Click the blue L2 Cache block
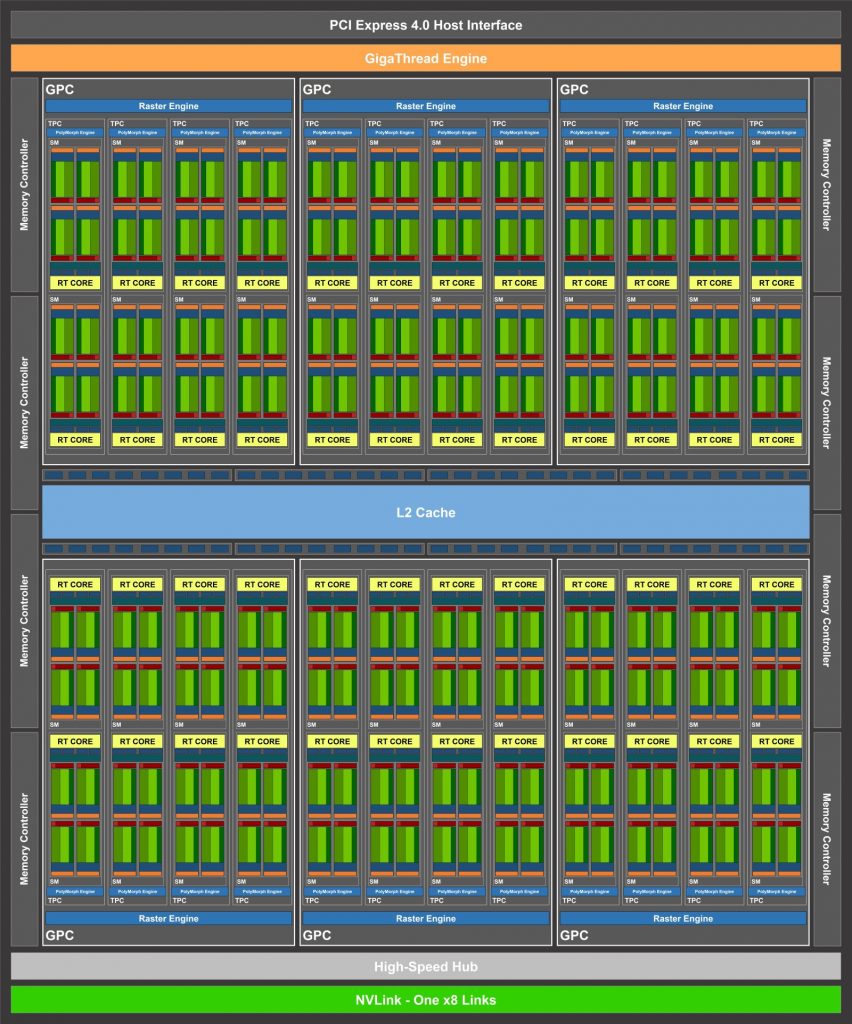 coord(426,513)
